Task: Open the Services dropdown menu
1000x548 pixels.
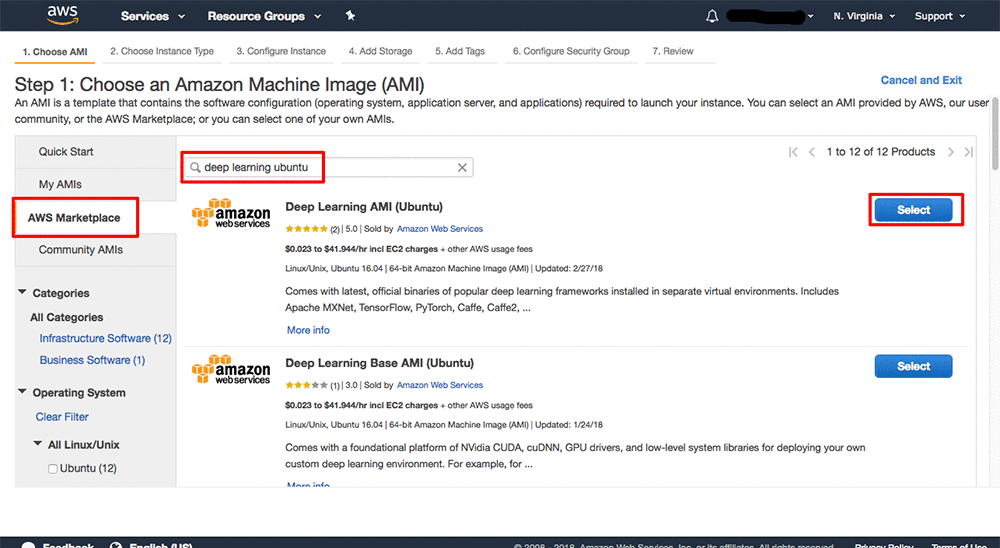Action: pyautogui.click(x=152, y=16)
